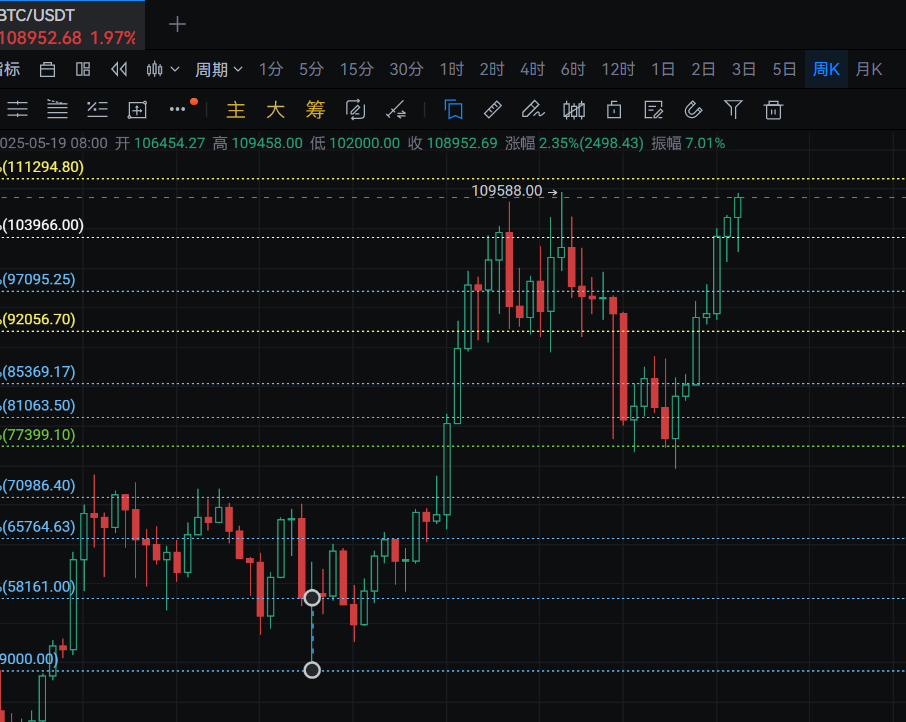
Task: Select the candlestick chart type icon
Action: point(154,70)
